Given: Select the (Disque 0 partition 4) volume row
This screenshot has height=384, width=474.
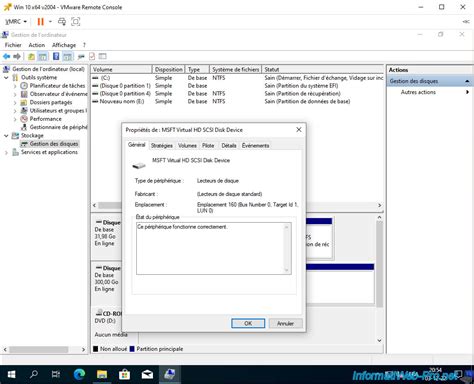Looking at the screenshot, I should (237, 94).
